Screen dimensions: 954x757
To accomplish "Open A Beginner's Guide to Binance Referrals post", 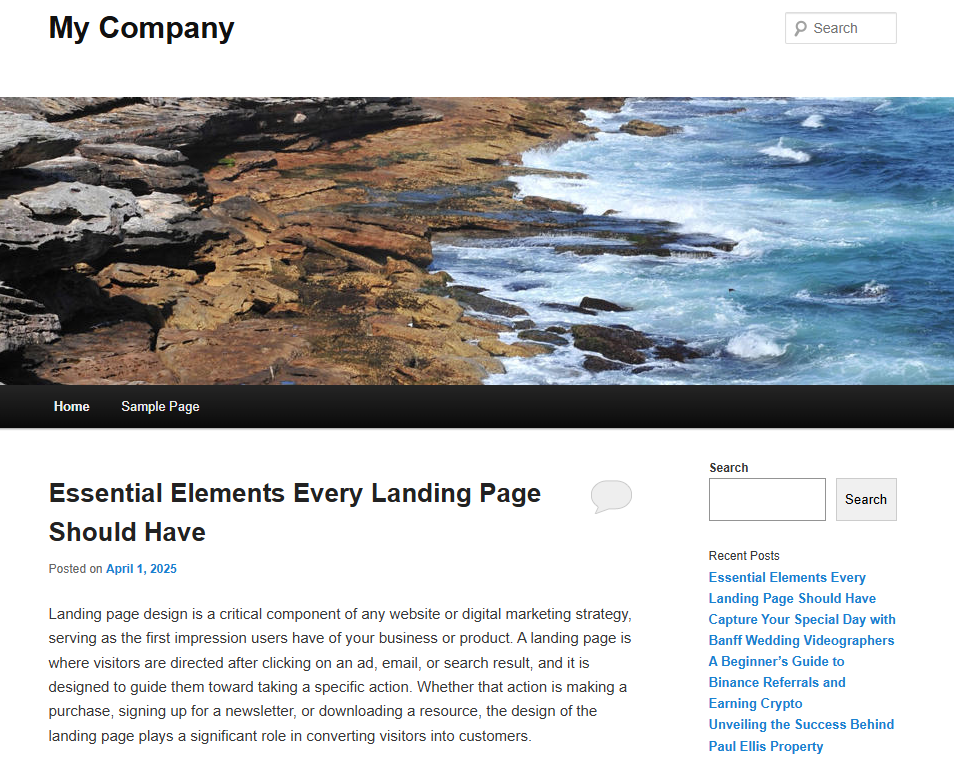I will [x=777, y=682].
